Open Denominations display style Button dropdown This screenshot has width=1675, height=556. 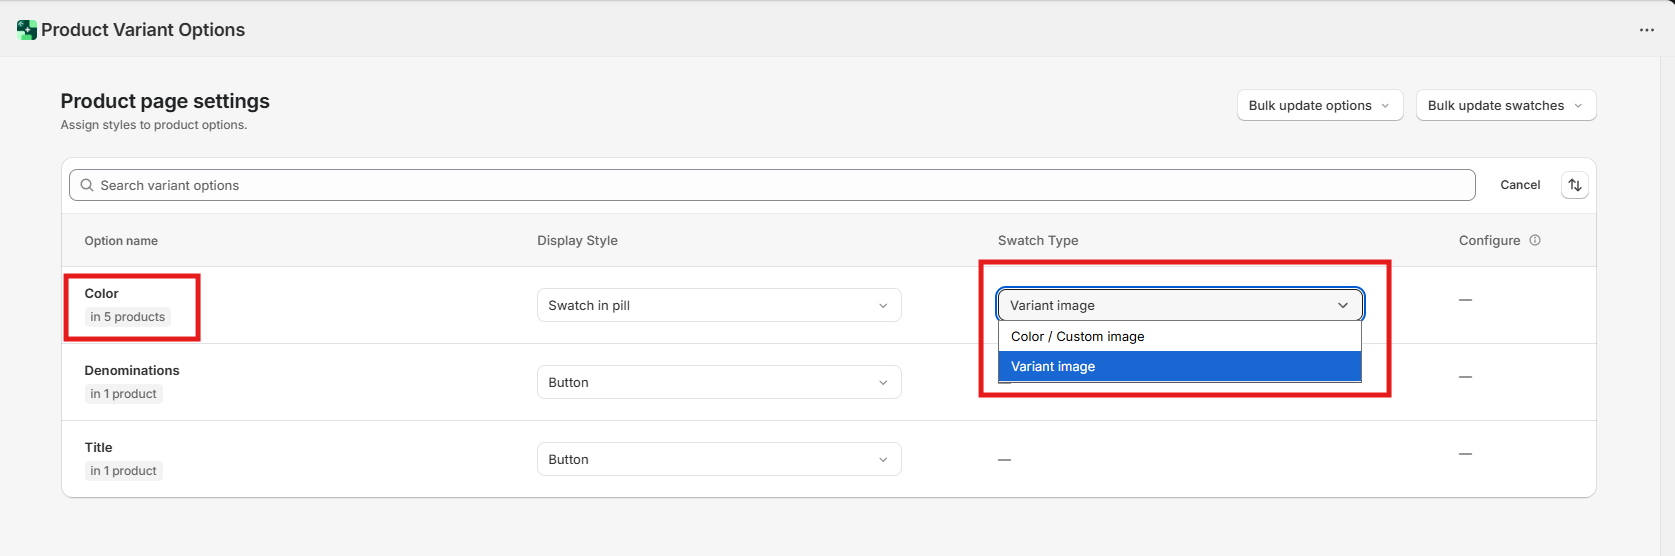[x=718, y=382]
